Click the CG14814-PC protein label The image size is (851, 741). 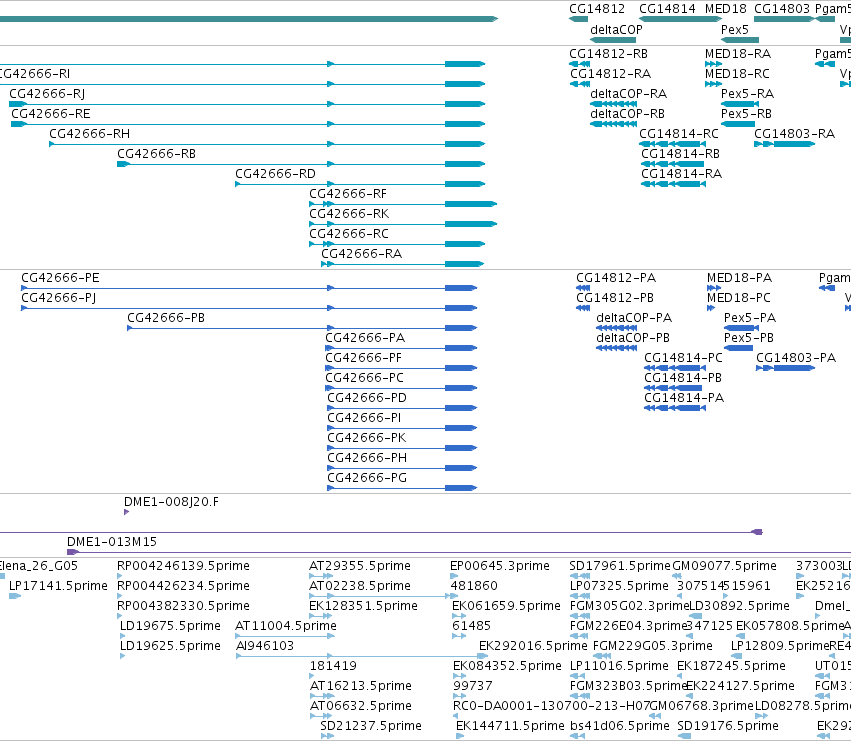pyautogui.click(x=683, y=359)
